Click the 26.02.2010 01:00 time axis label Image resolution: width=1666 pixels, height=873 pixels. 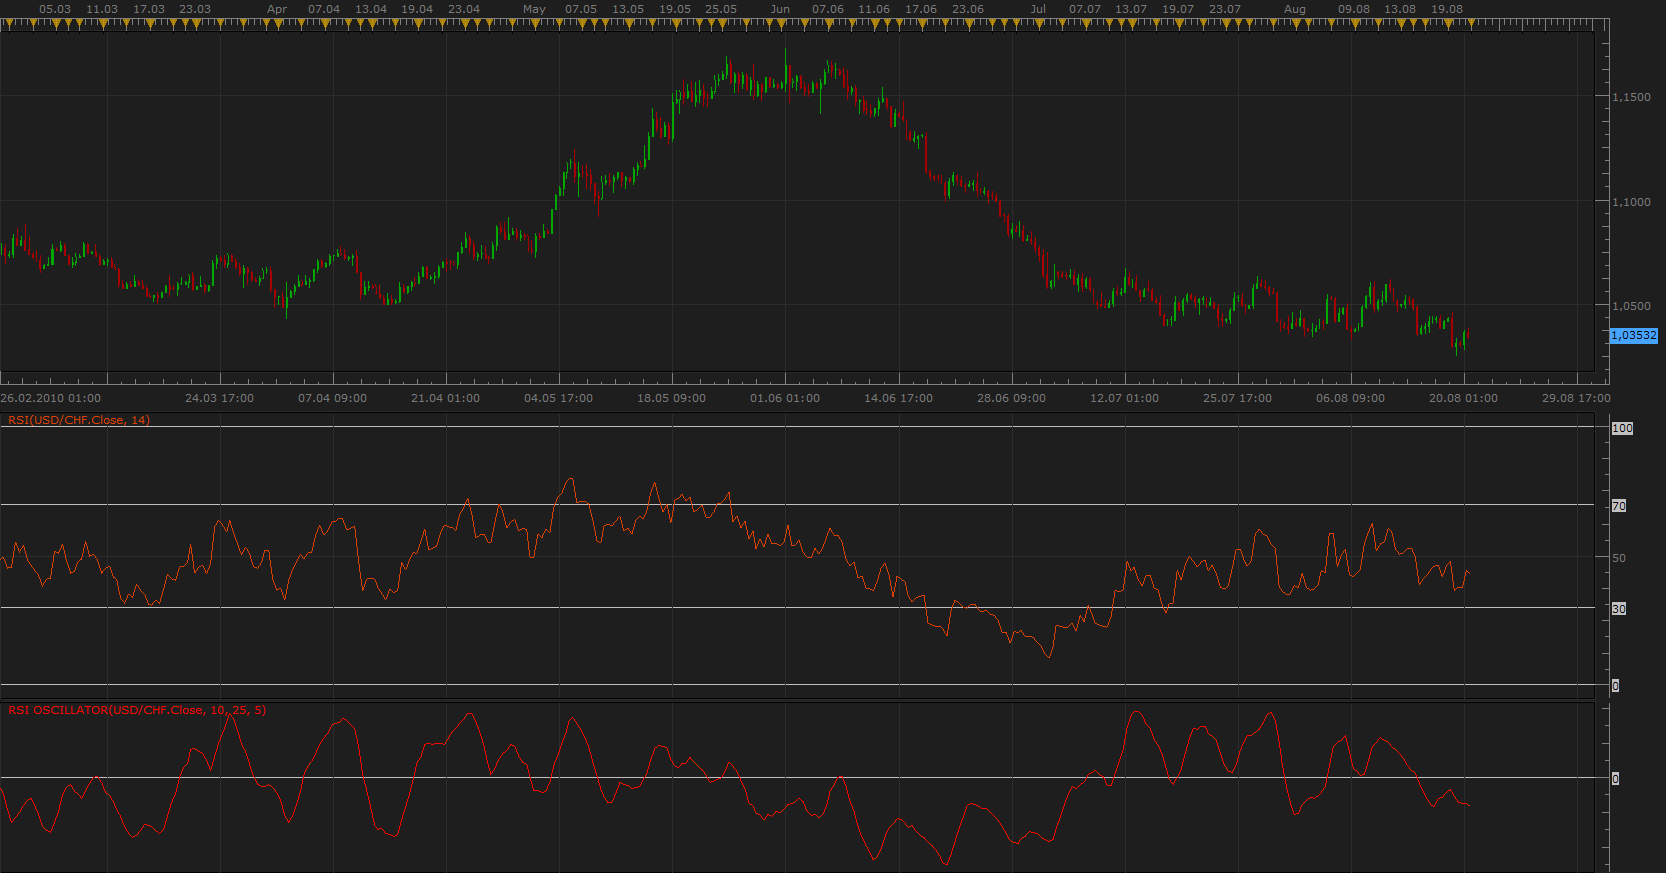(51, 398)
